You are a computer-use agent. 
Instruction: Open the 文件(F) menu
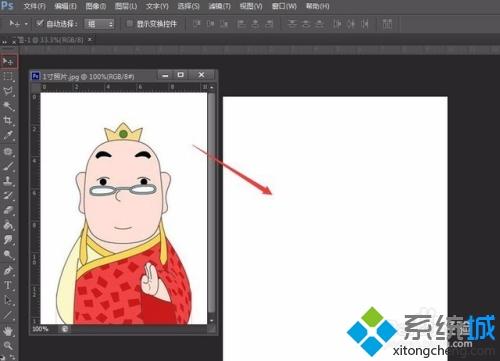[x=35, y=6]
